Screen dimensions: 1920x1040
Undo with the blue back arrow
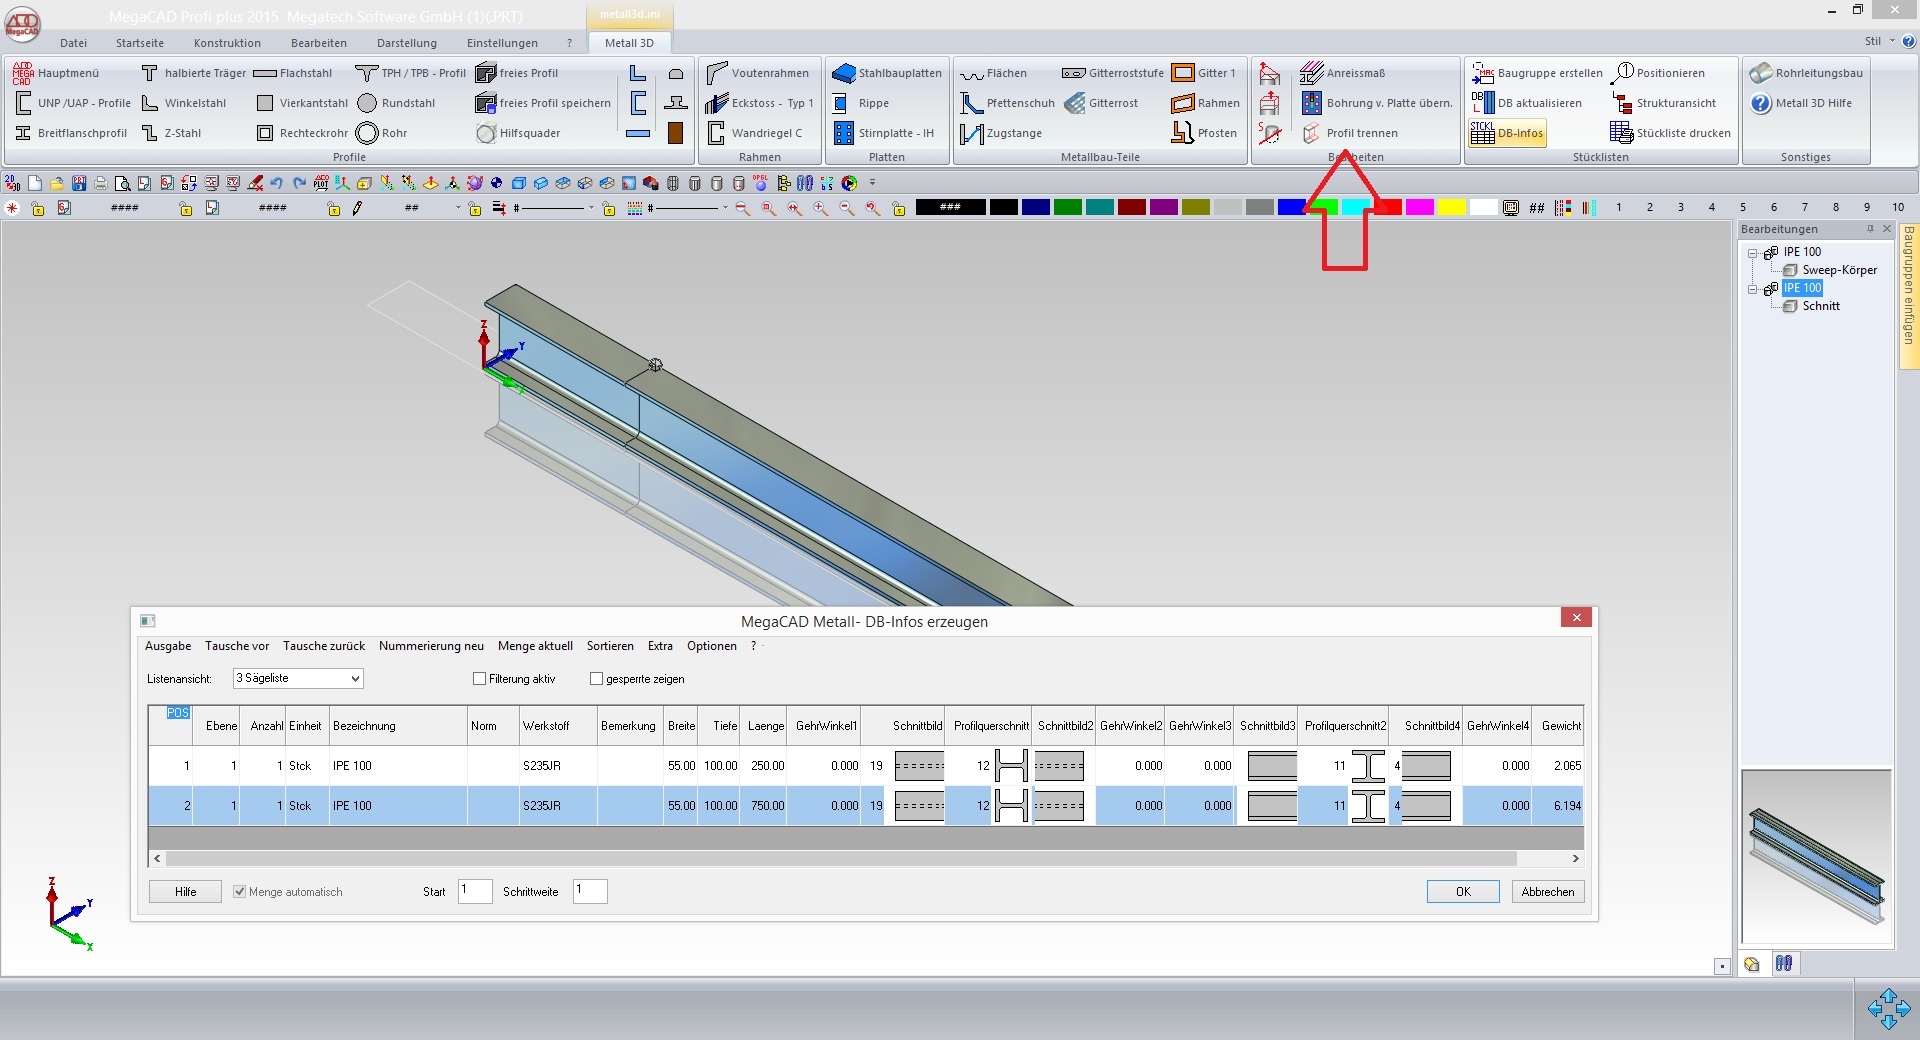click(277, 183)
